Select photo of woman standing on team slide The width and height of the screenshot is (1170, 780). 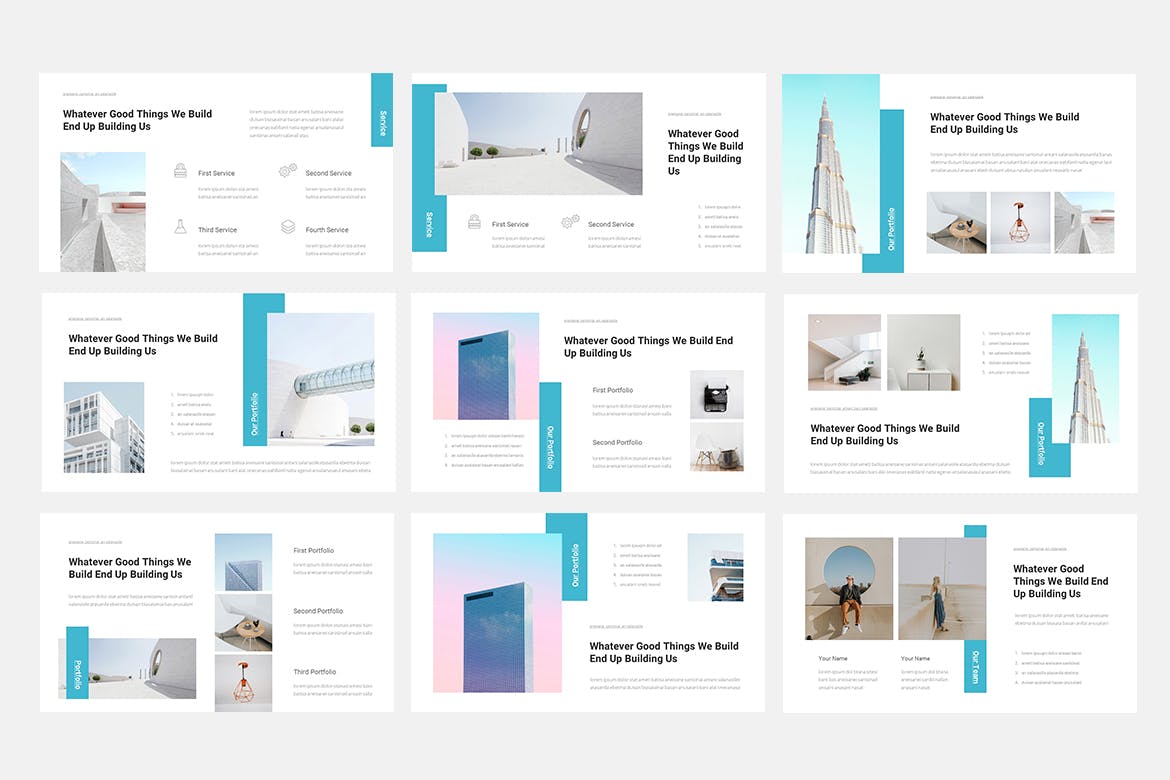941,589
